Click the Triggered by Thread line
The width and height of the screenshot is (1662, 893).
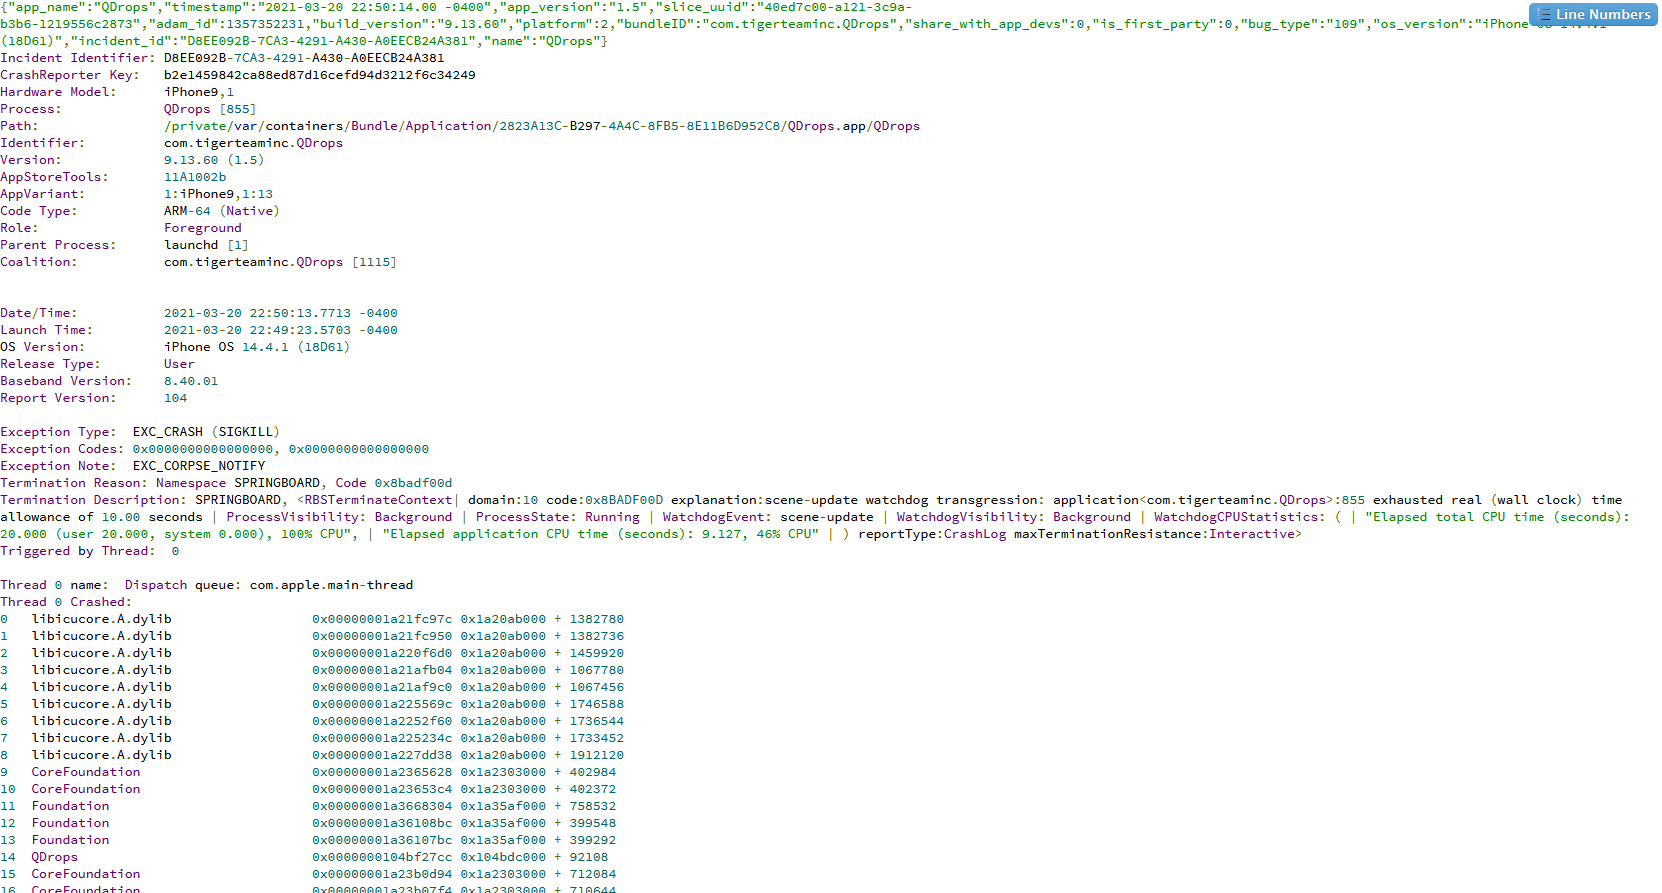90,551
